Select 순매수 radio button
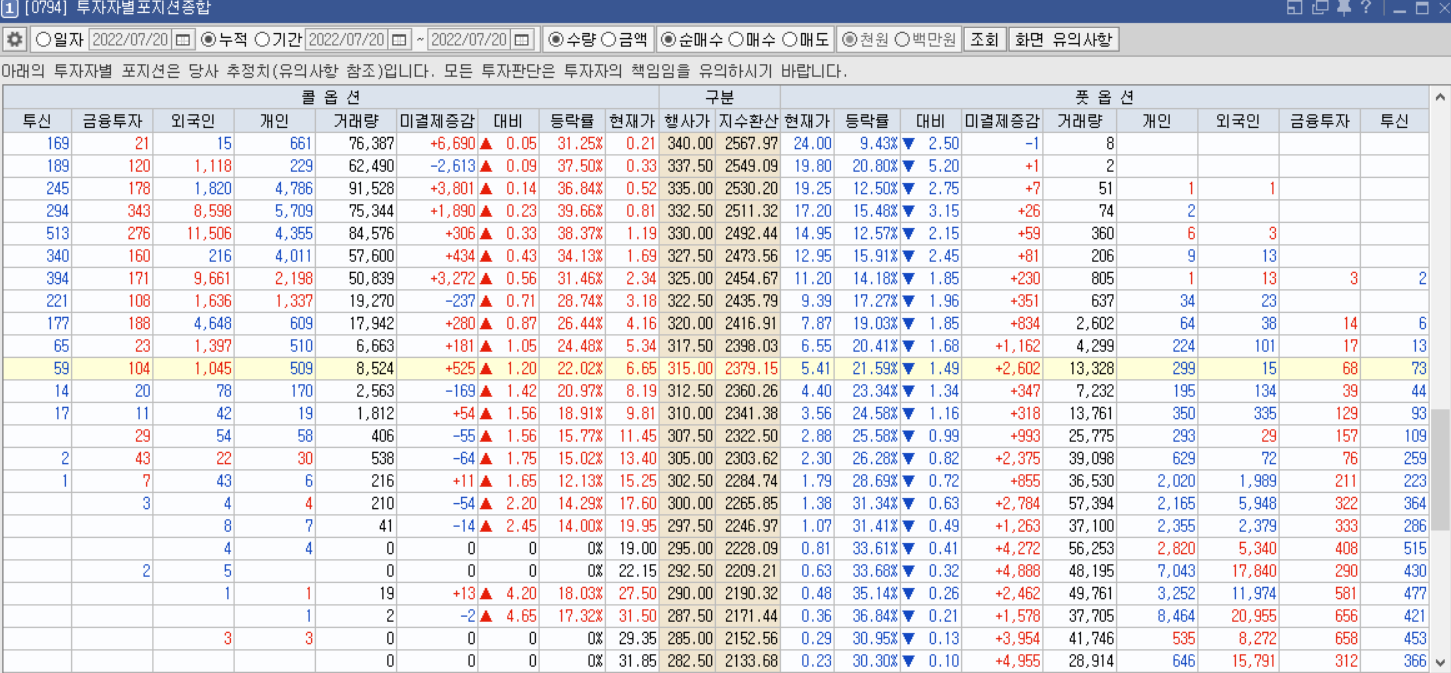The width and height of the screenshot is (1451, 673). click(693, 40)
